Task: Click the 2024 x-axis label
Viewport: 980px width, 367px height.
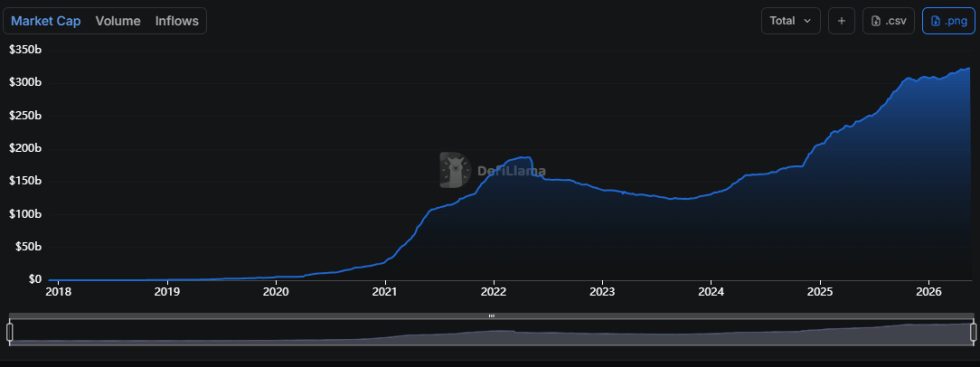Action: coord(711,291)
